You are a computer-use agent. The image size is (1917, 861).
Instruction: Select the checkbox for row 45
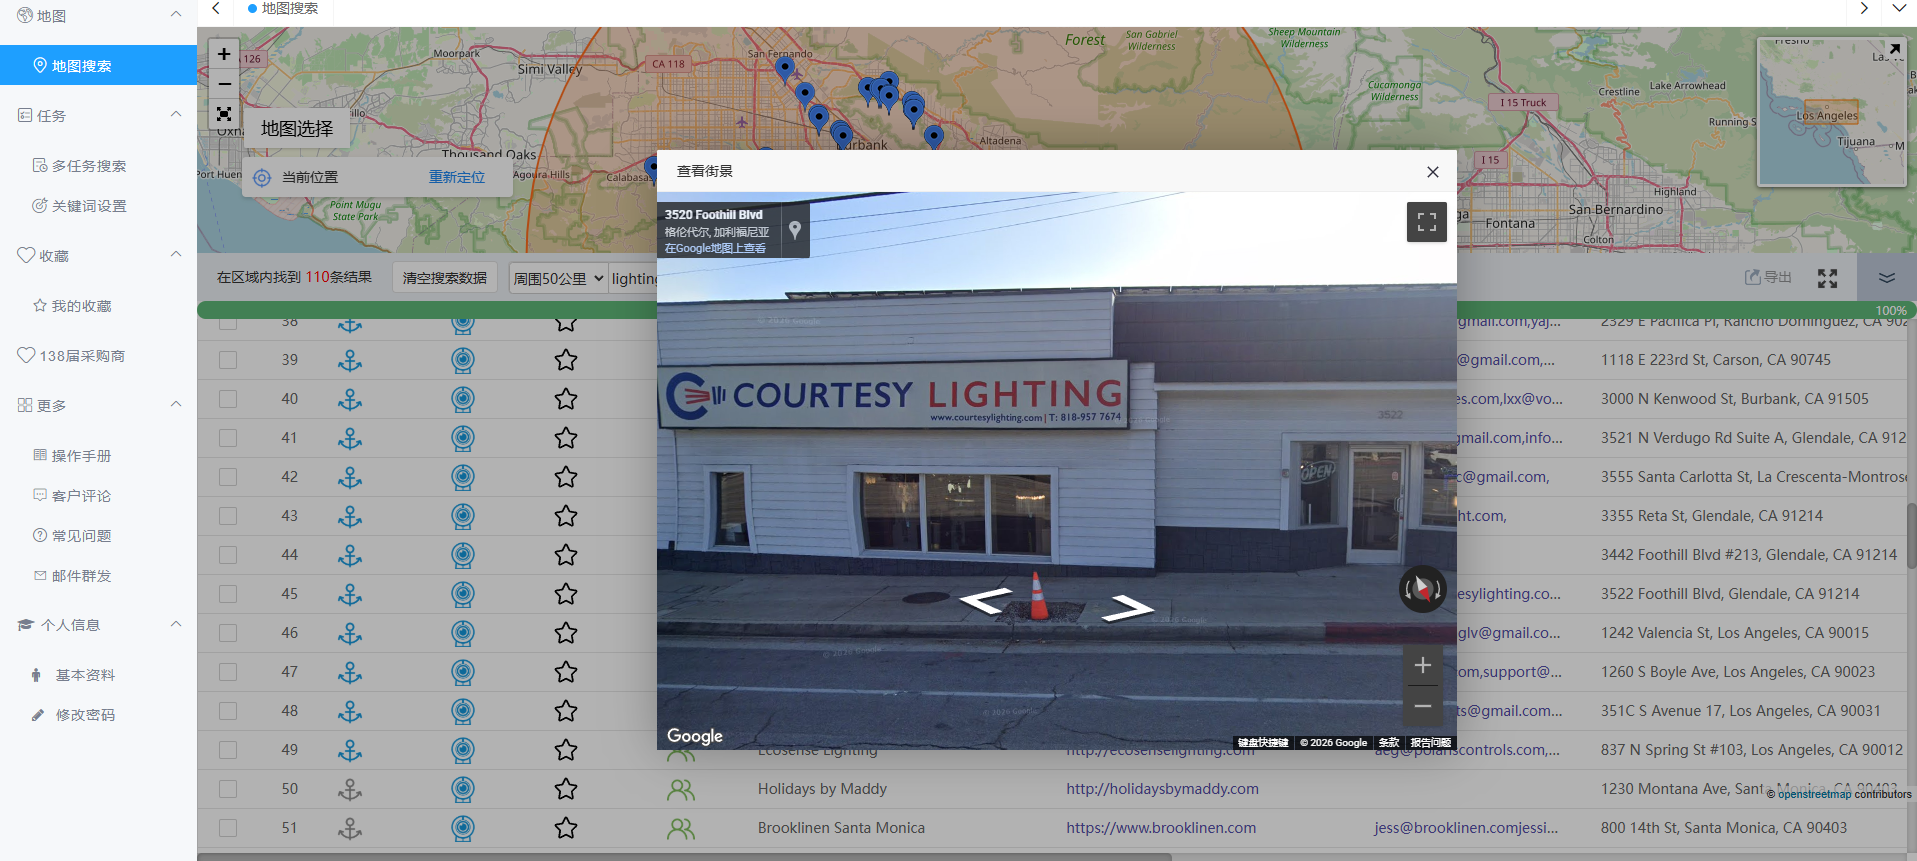coord(228,594)
